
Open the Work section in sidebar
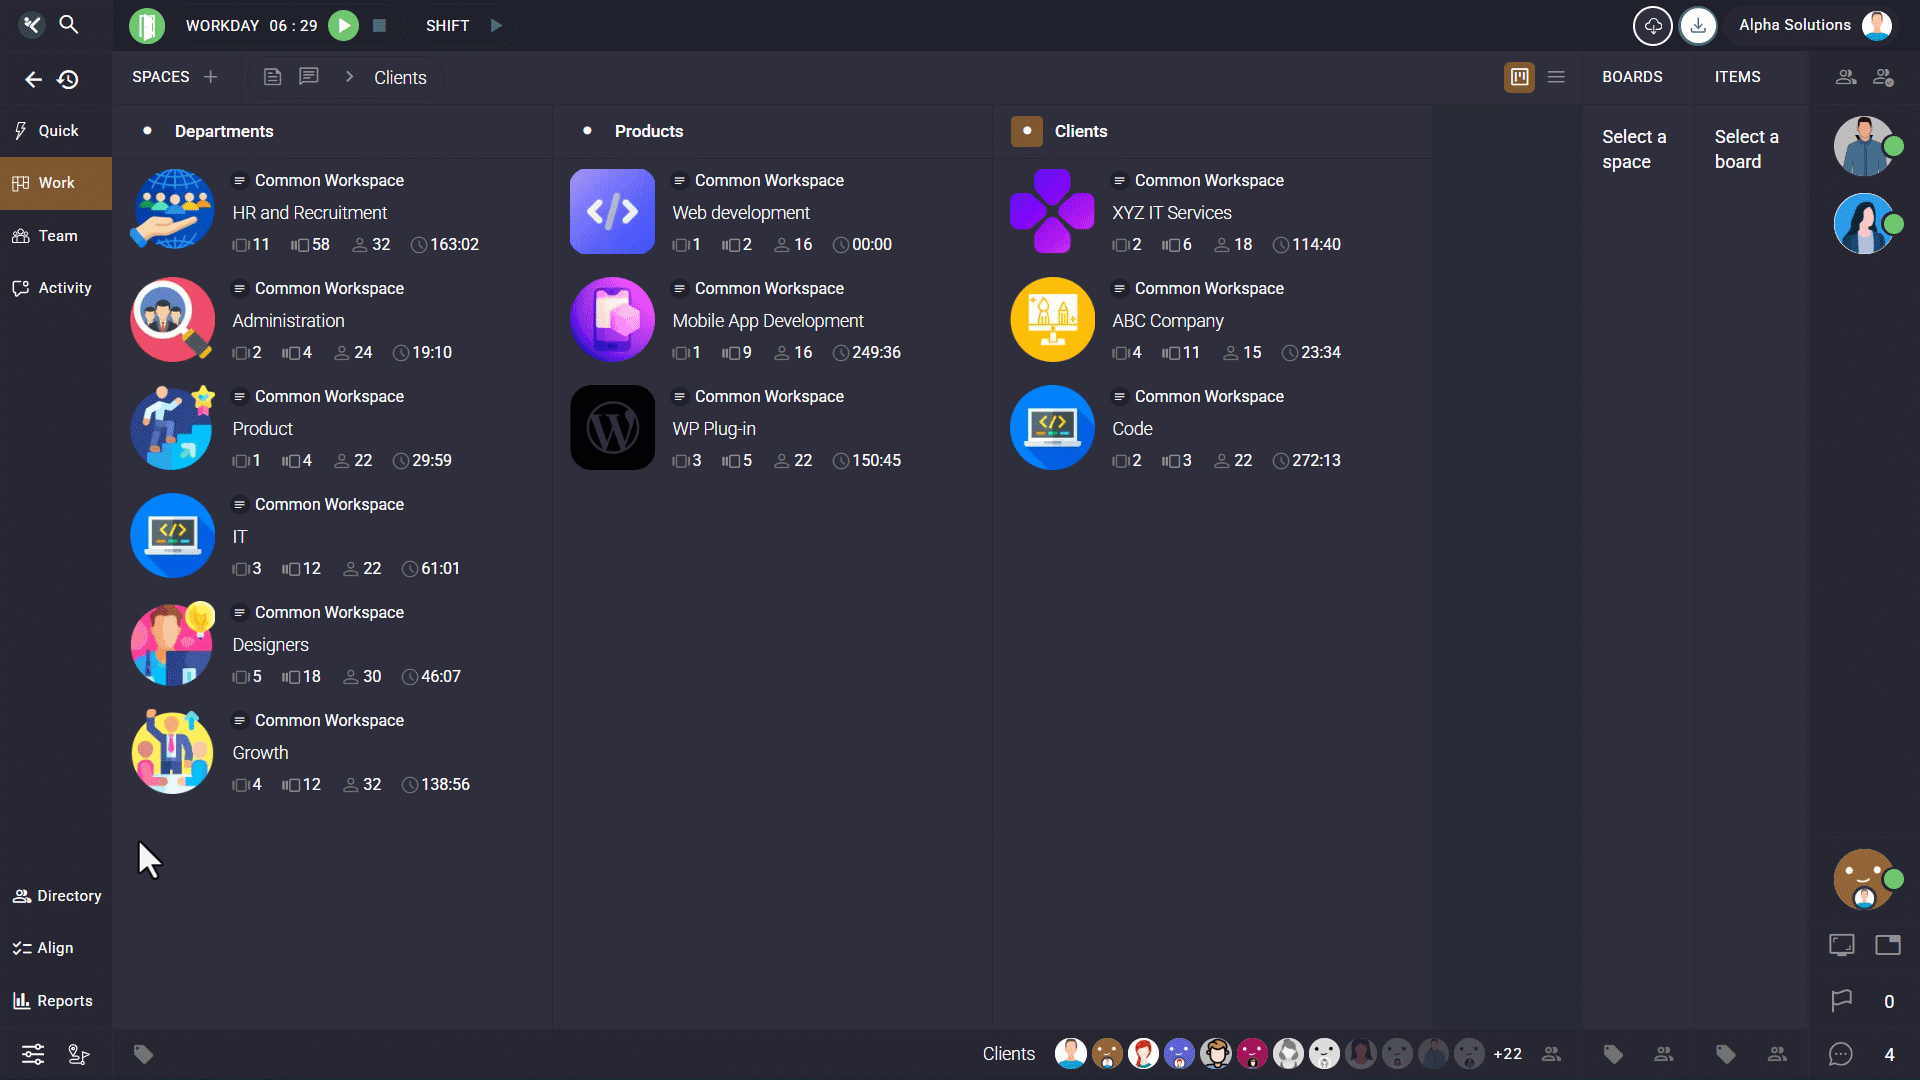click(56, 183)
